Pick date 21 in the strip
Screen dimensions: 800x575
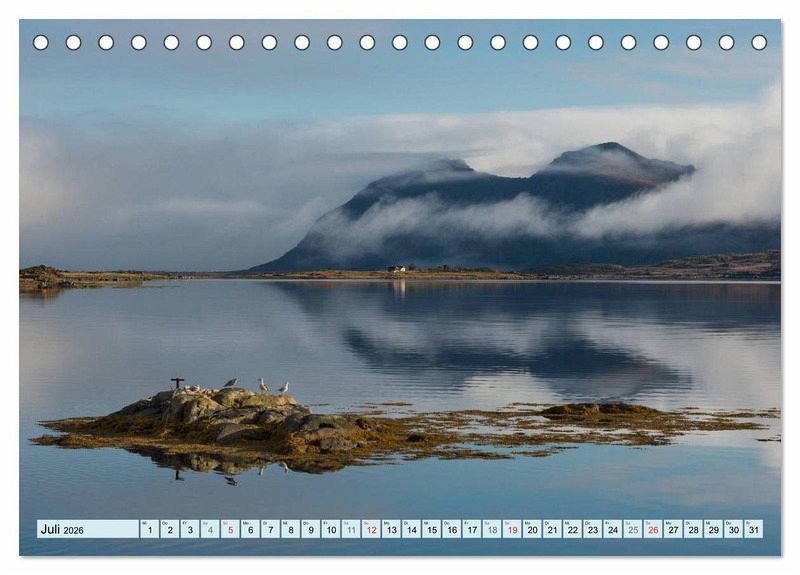click(553, 529)
